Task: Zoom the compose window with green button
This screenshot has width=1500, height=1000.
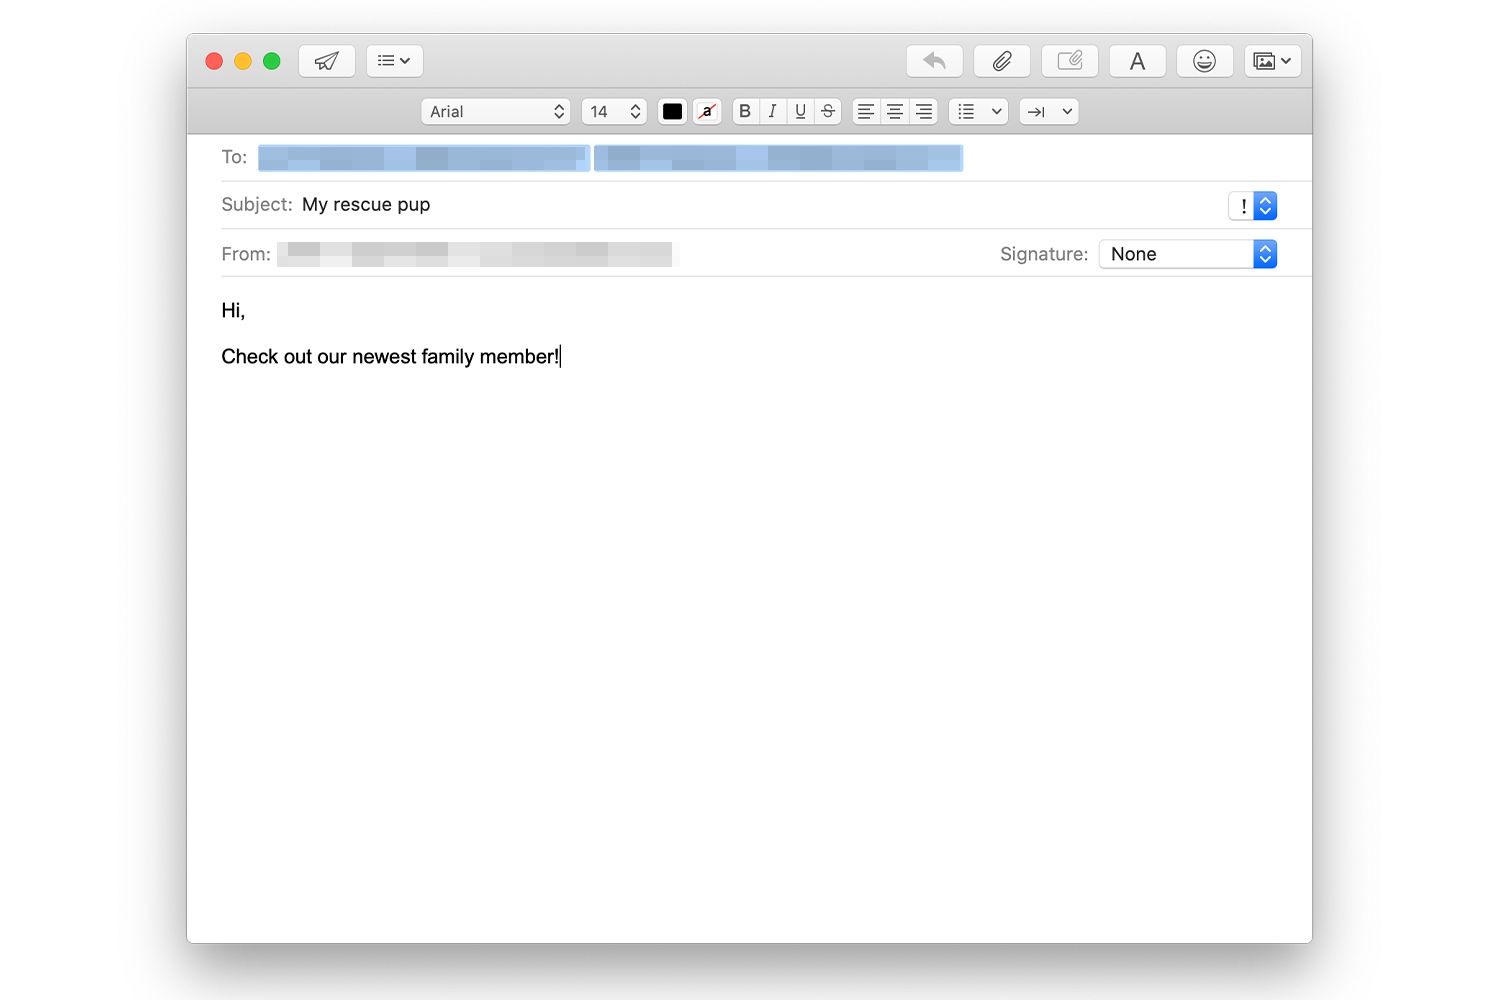Action: (272, 61)
